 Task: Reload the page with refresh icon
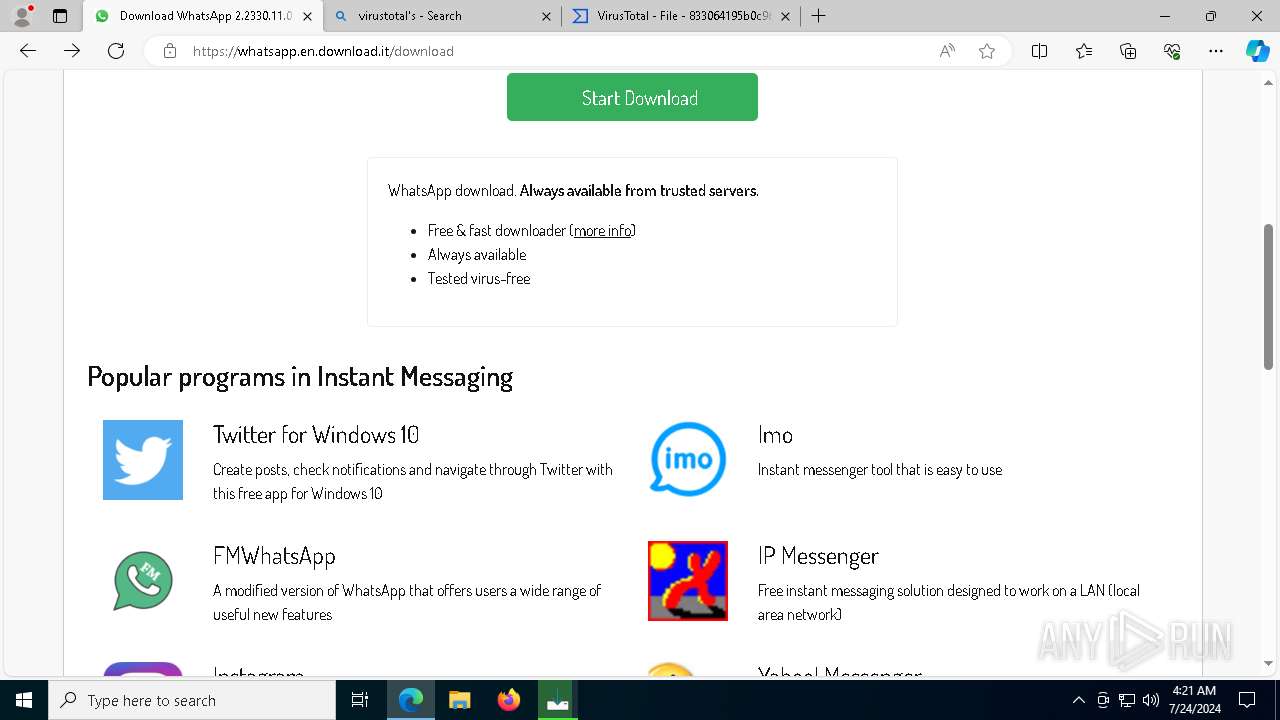point(116,51)
